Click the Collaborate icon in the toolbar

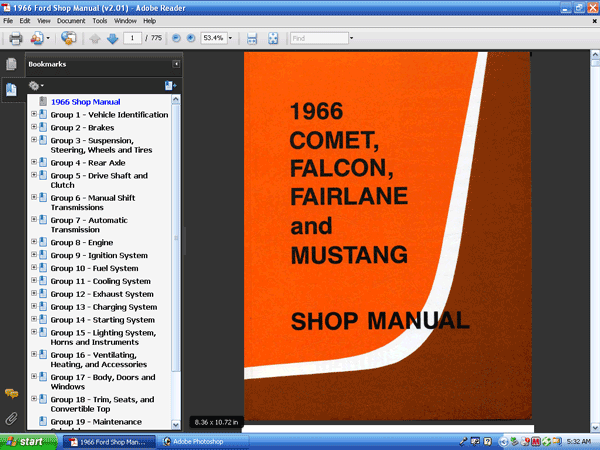(x=37, y=38)
